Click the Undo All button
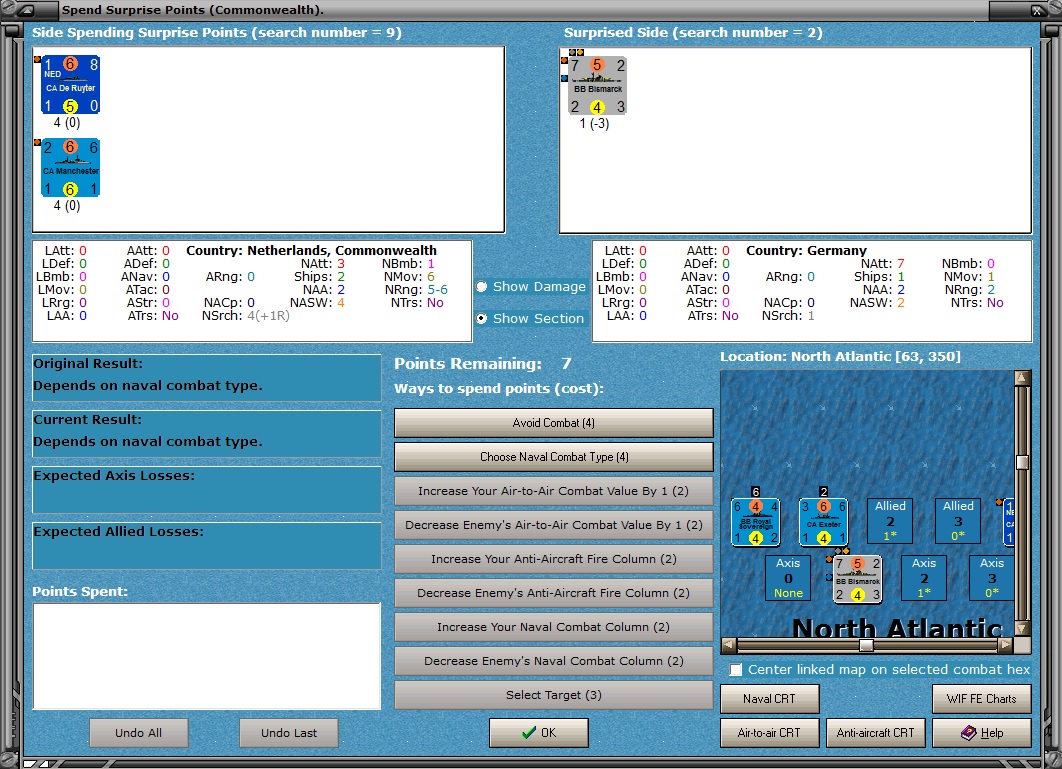This screenshot has width=1062, height=769. [138, 733]
